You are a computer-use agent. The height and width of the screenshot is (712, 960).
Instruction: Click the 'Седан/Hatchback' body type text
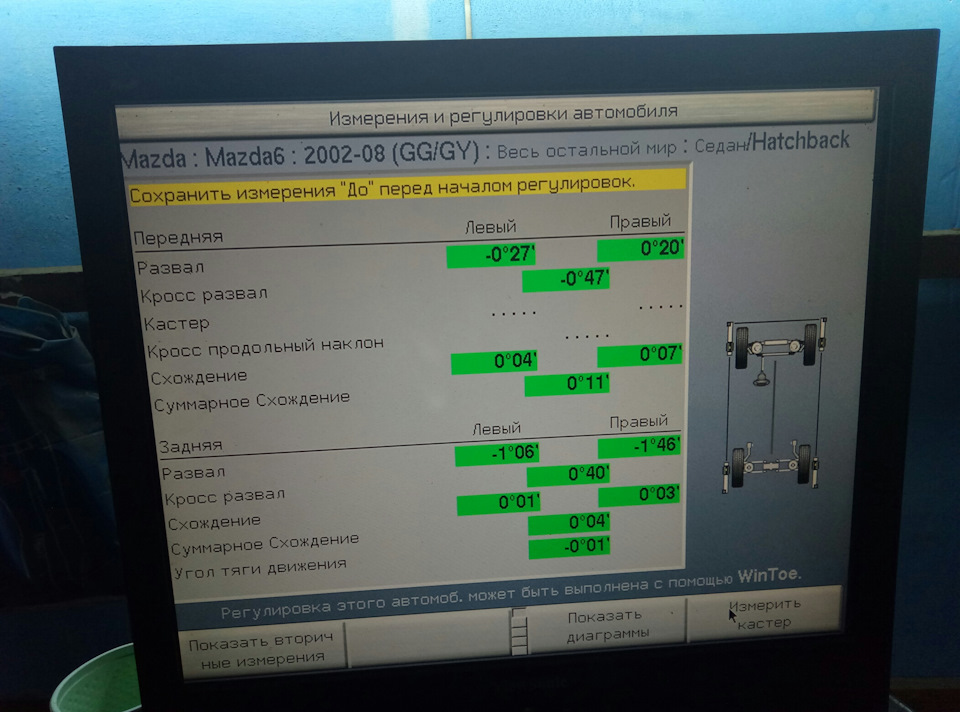point(772,143)
